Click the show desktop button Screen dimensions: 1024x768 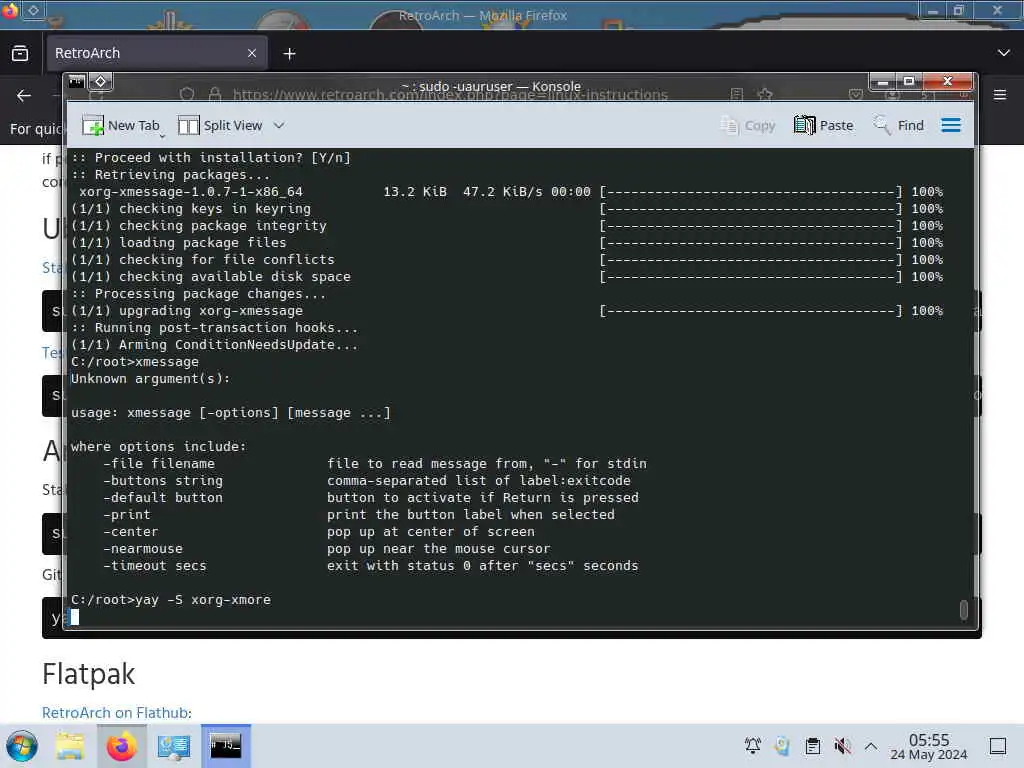pos(998,745)
